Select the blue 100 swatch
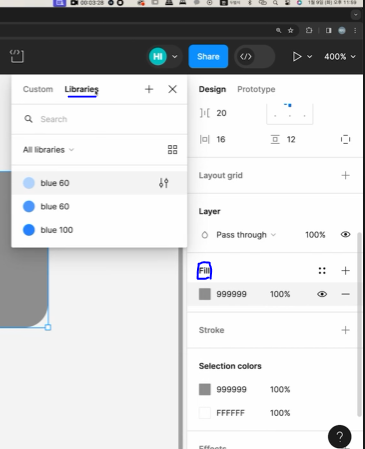365x449 pixels. click(29, 230)
